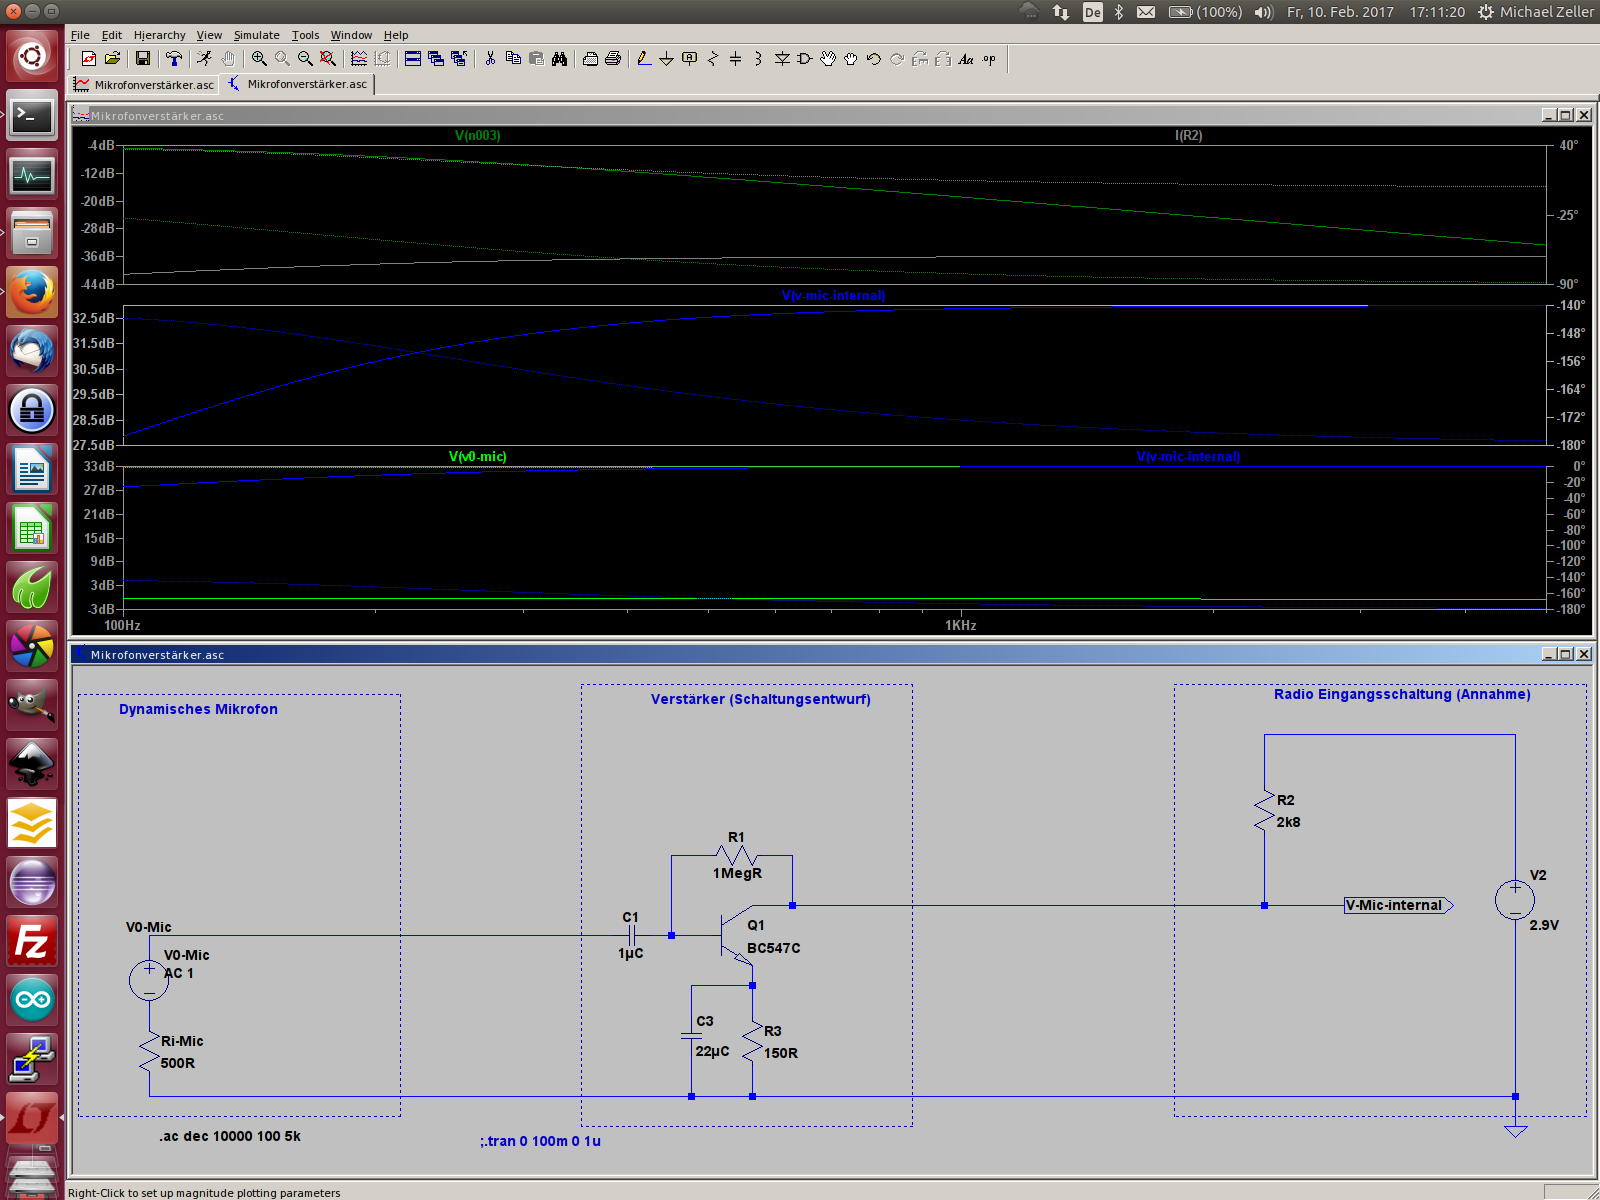Run the simulation with running man icon
1600x1200 pixels.
pyautogui.click(x=205, y=59)
